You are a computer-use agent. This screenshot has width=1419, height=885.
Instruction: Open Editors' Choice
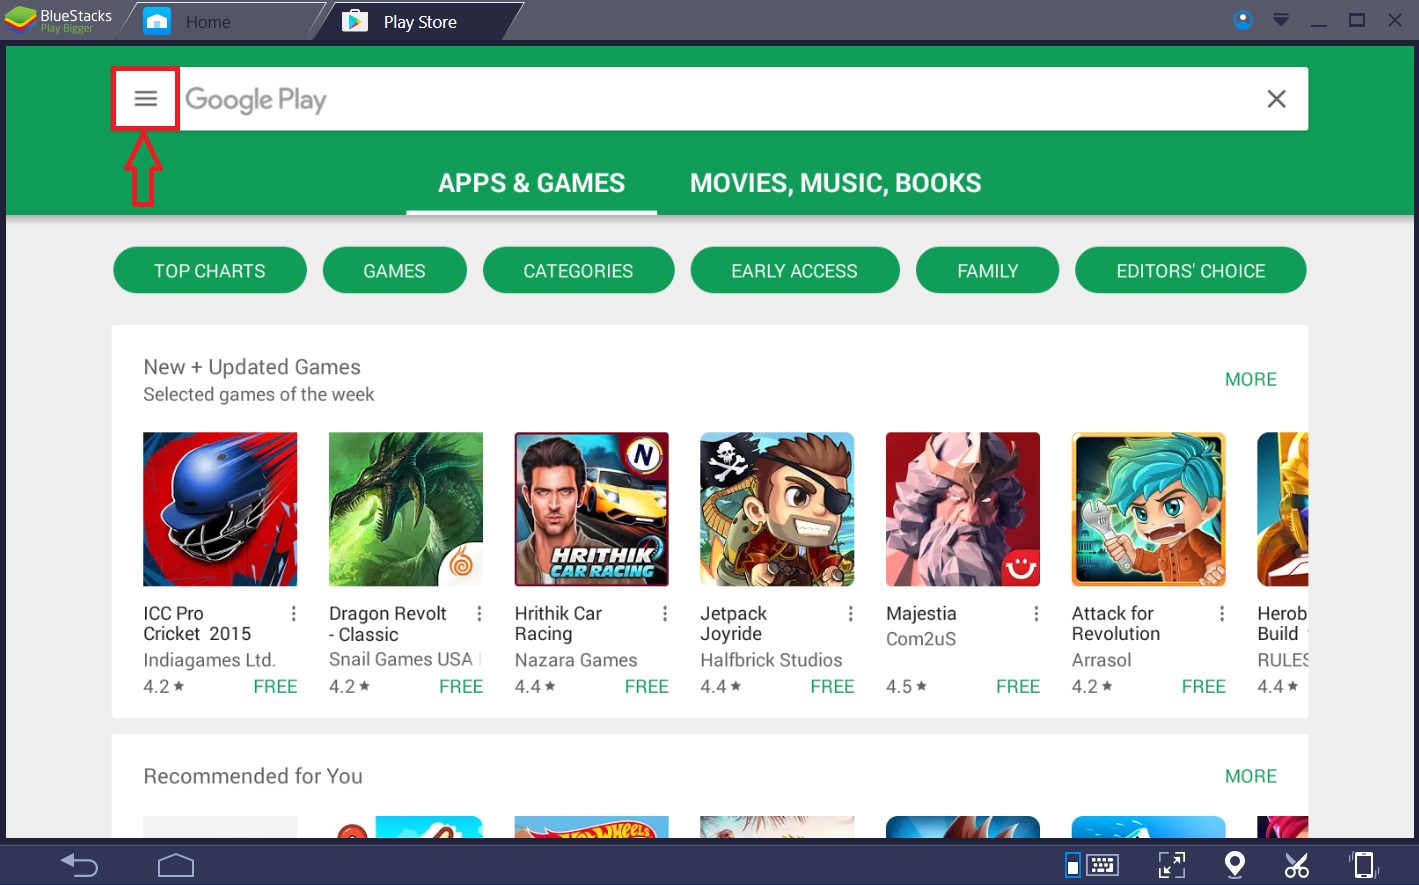[1190, 270]
